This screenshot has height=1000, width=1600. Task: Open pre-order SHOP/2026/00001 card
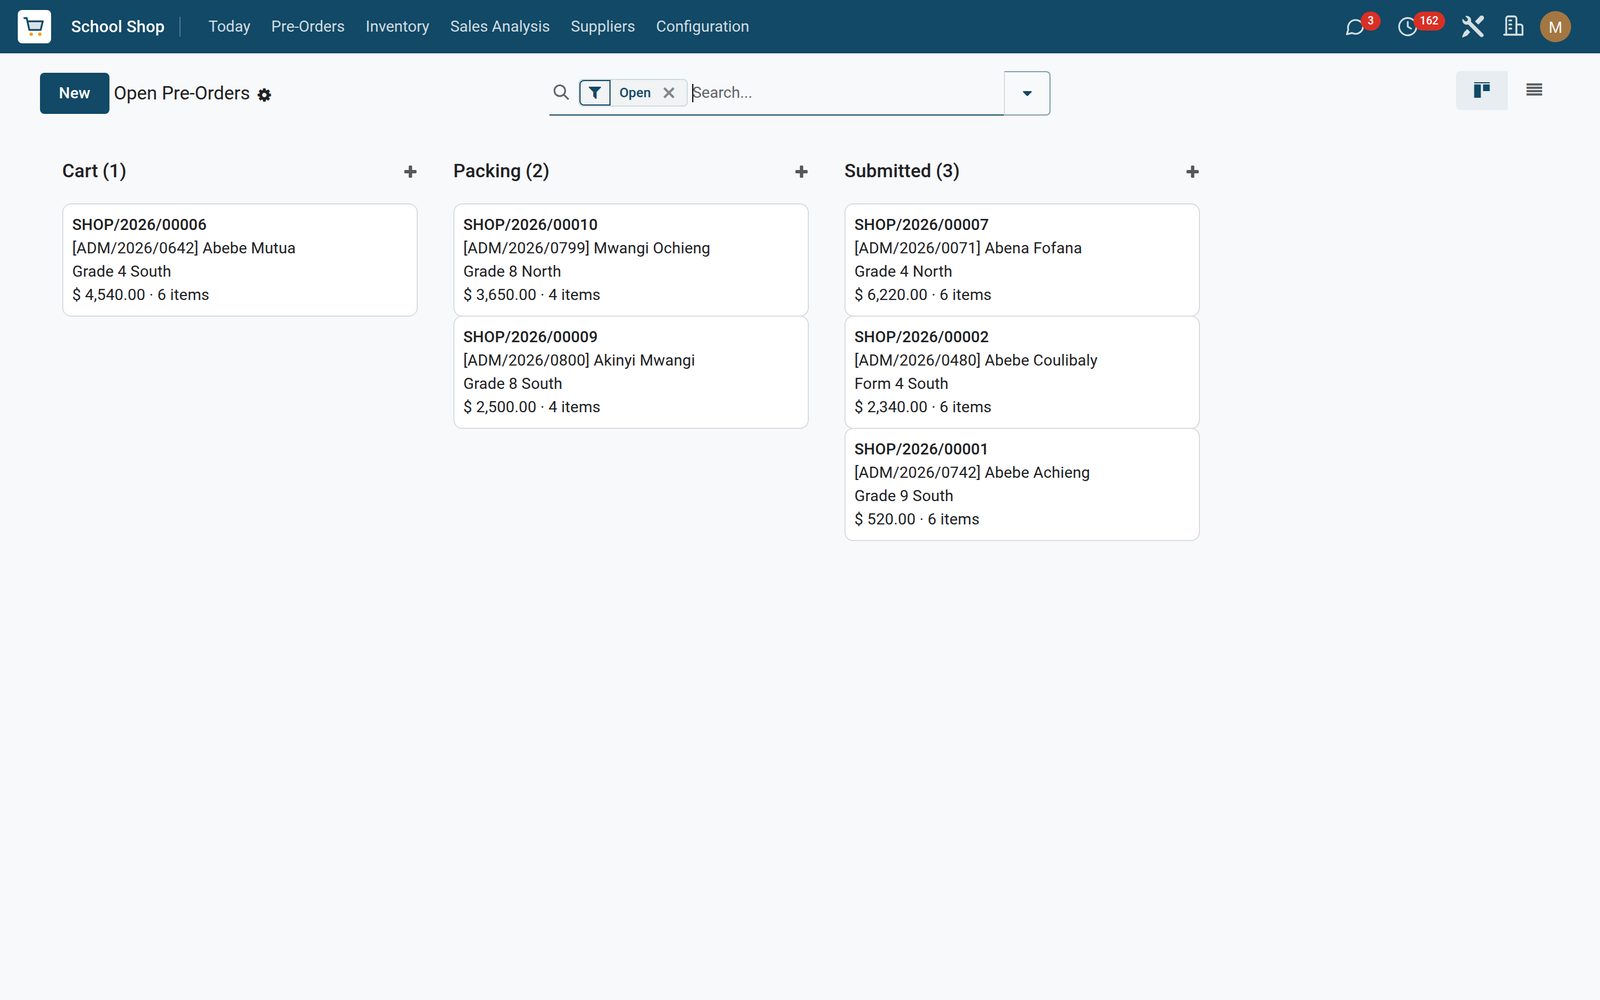[x=1022, y=484]
